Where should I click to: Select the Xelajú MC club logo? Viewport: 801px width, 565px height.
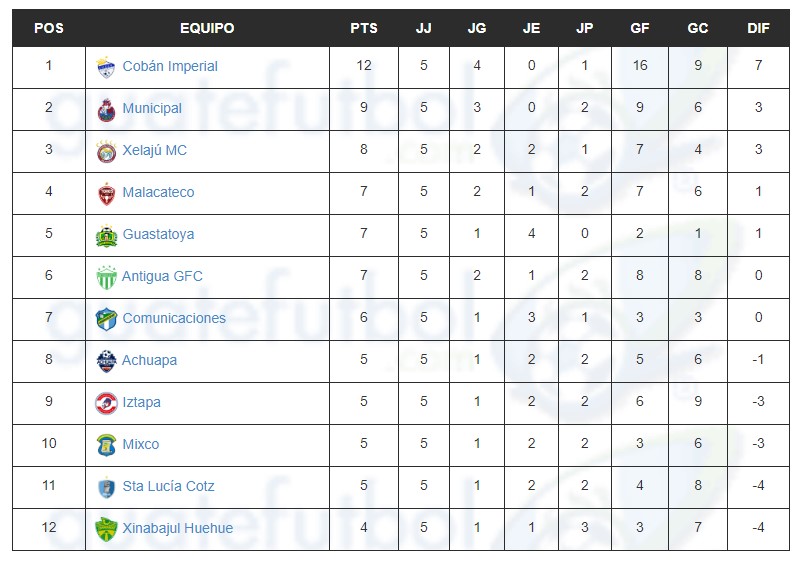click(106, 152)
